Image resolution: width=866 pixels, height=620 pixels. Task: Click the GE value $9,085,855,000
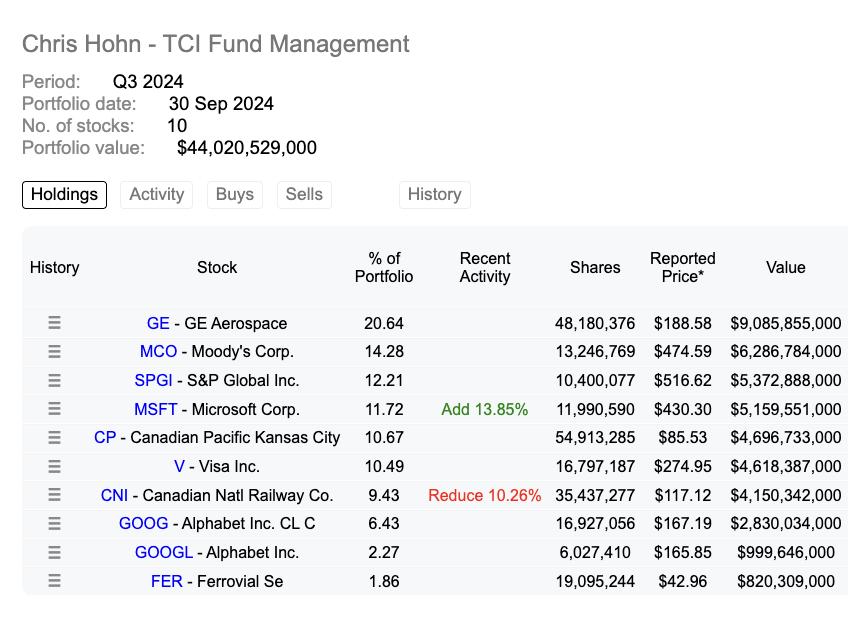click(785, 323)
